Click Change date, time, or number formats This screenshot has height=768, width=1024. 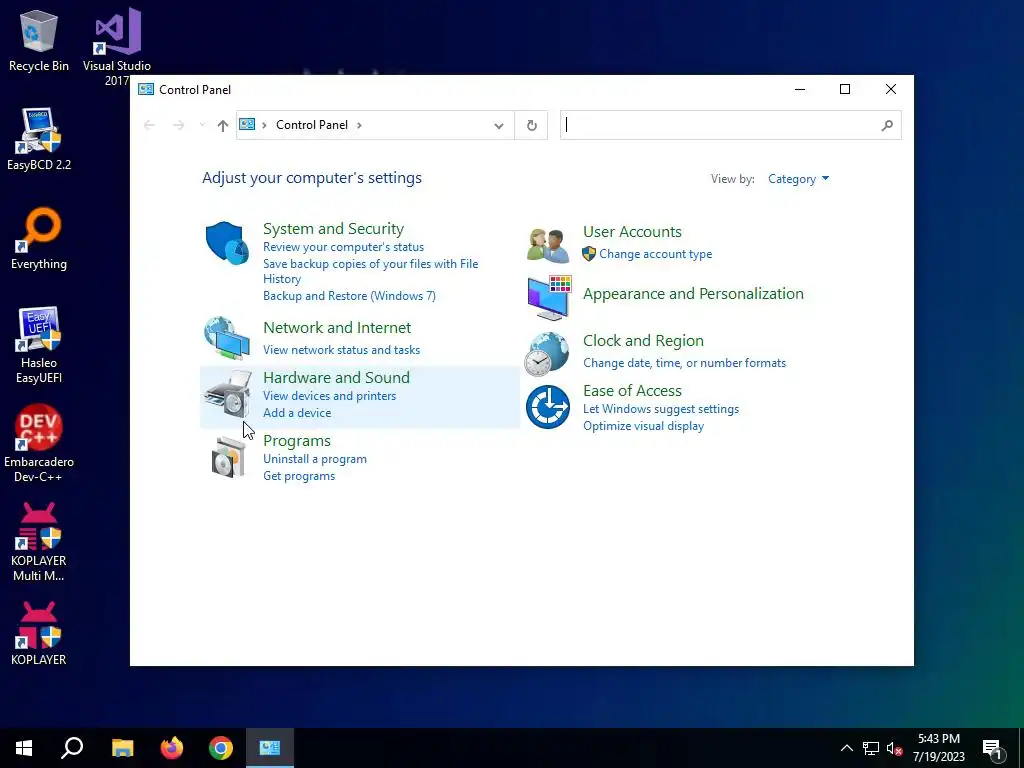[x=684, y=363]
